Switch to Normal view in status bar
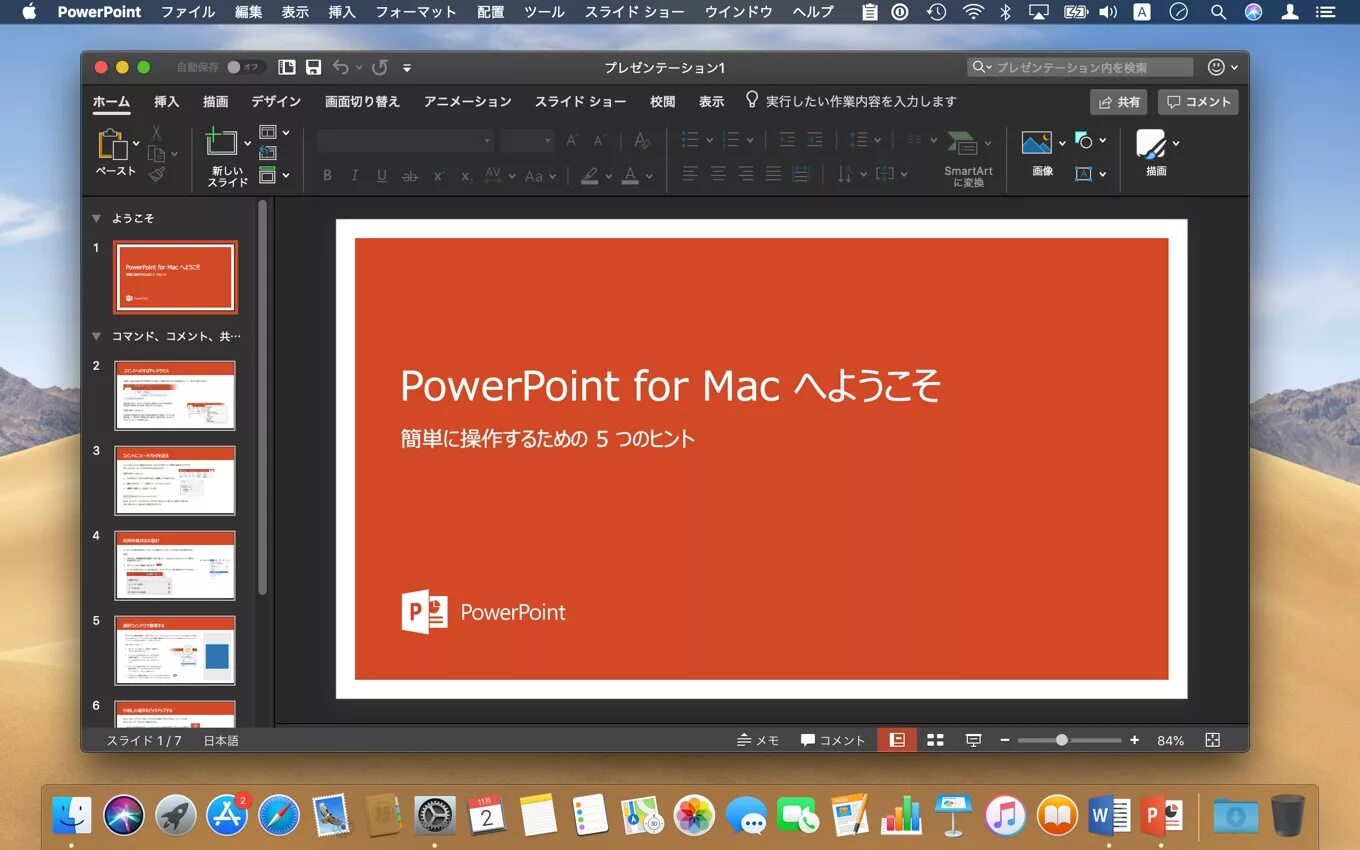The height and width of the screenshot is (850, 1360). 897,740
